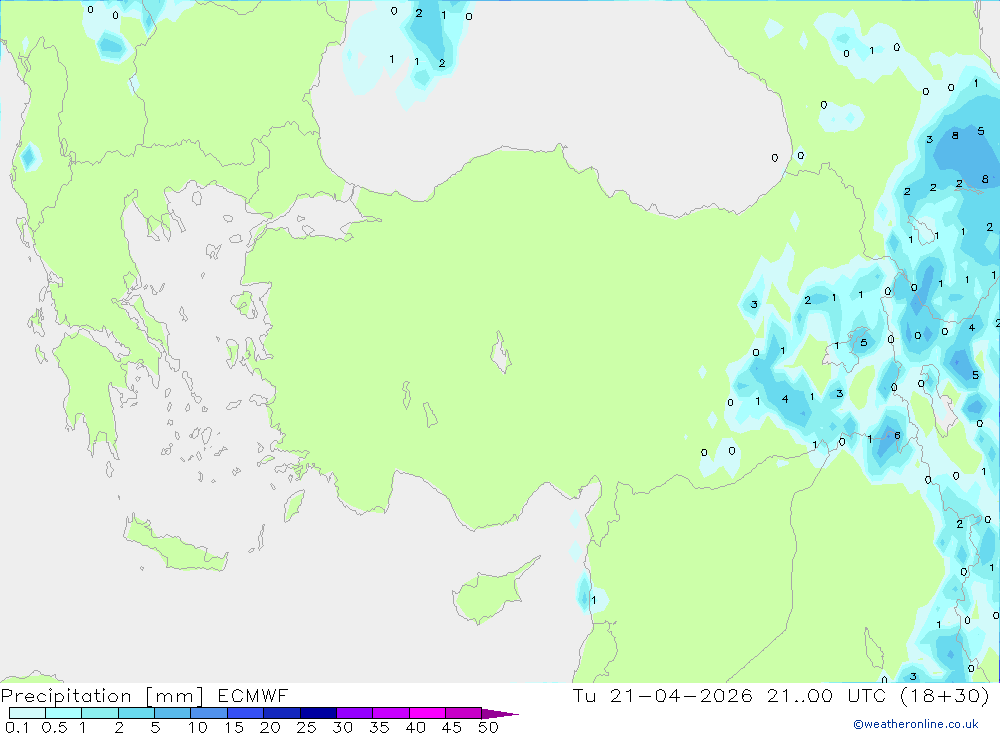Click the 0.5–1 mm legend color swatch
Screen dimensions: 1000x733
coord(64,713)
